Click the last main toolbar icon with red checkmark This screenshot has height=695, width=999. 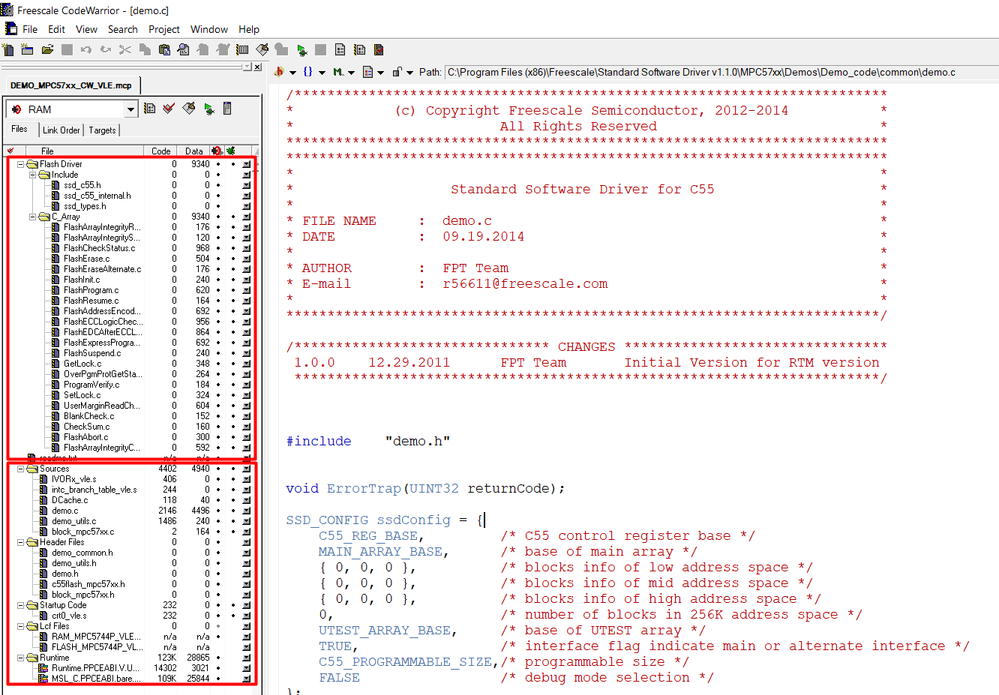click(x=379, y=50)
